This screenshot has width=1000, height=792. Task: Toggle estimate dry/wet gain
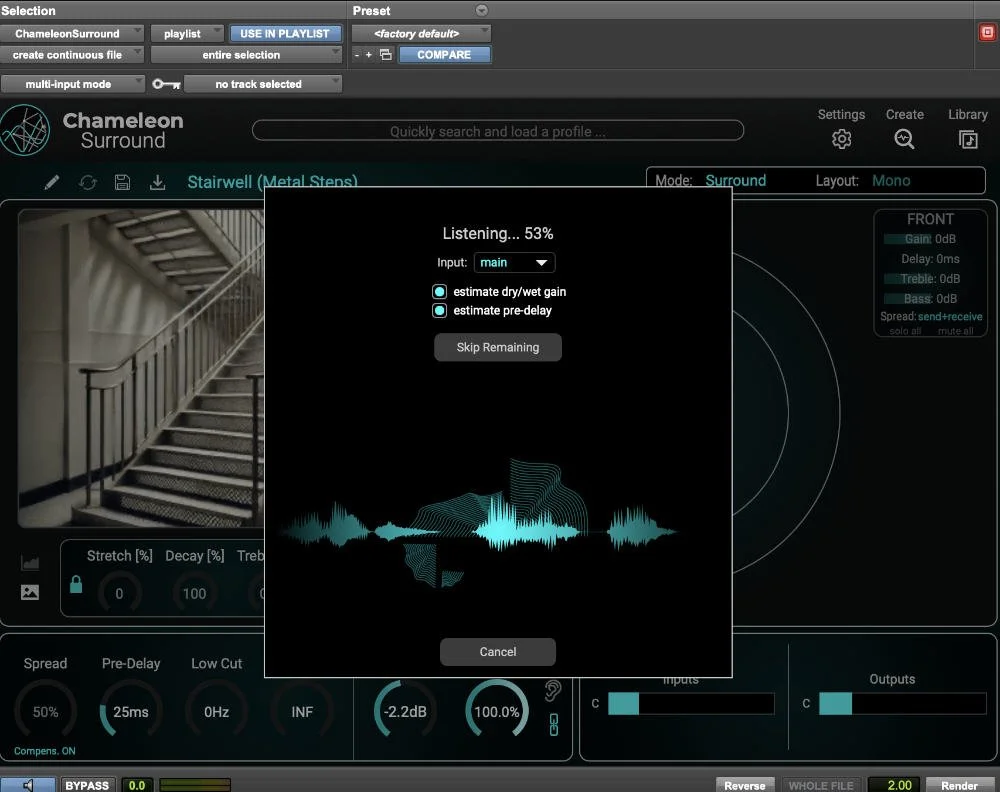click(x=439, y=291)
